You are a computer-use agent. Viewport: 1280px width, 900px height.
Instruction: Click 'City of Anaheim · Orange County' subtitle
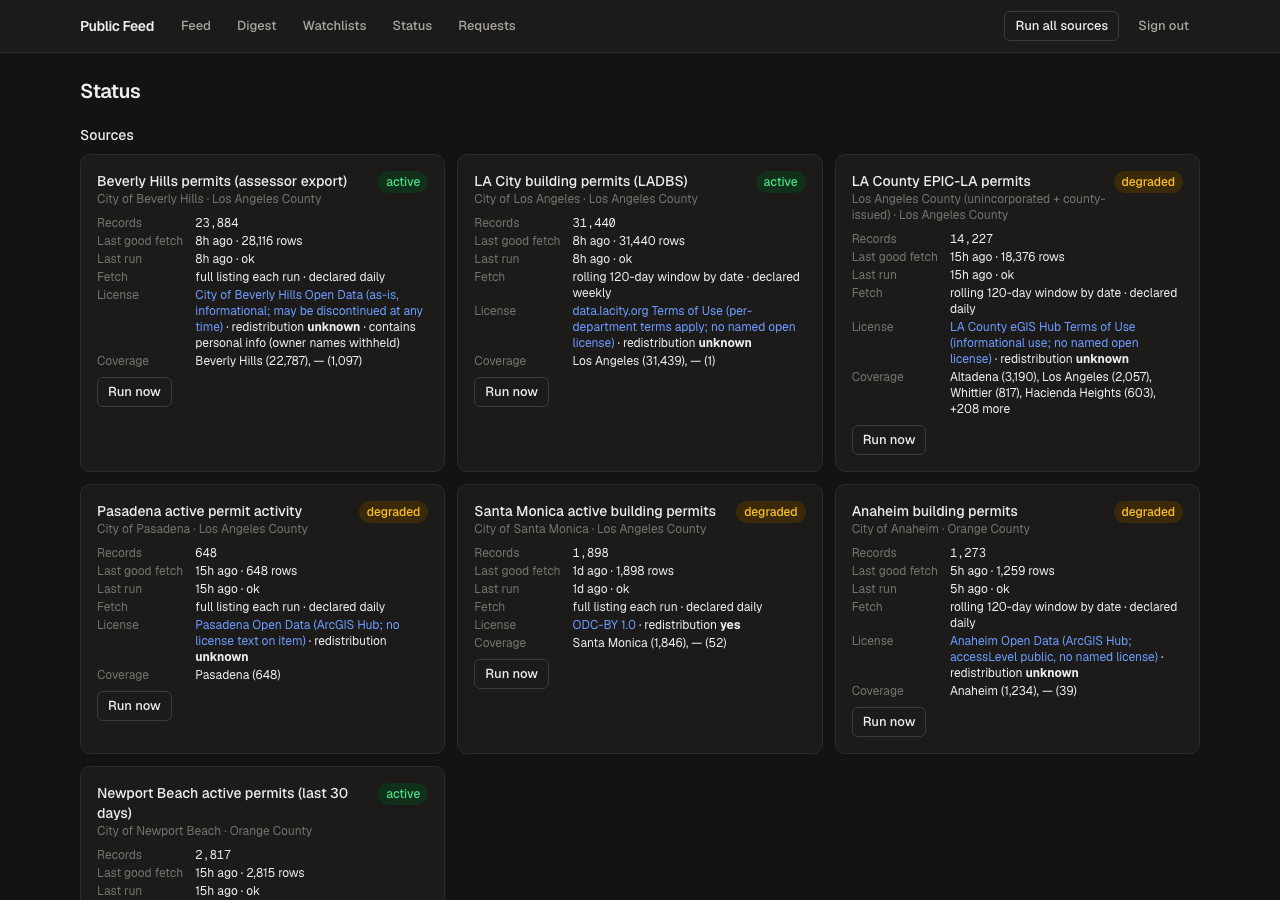pos(940,529)
